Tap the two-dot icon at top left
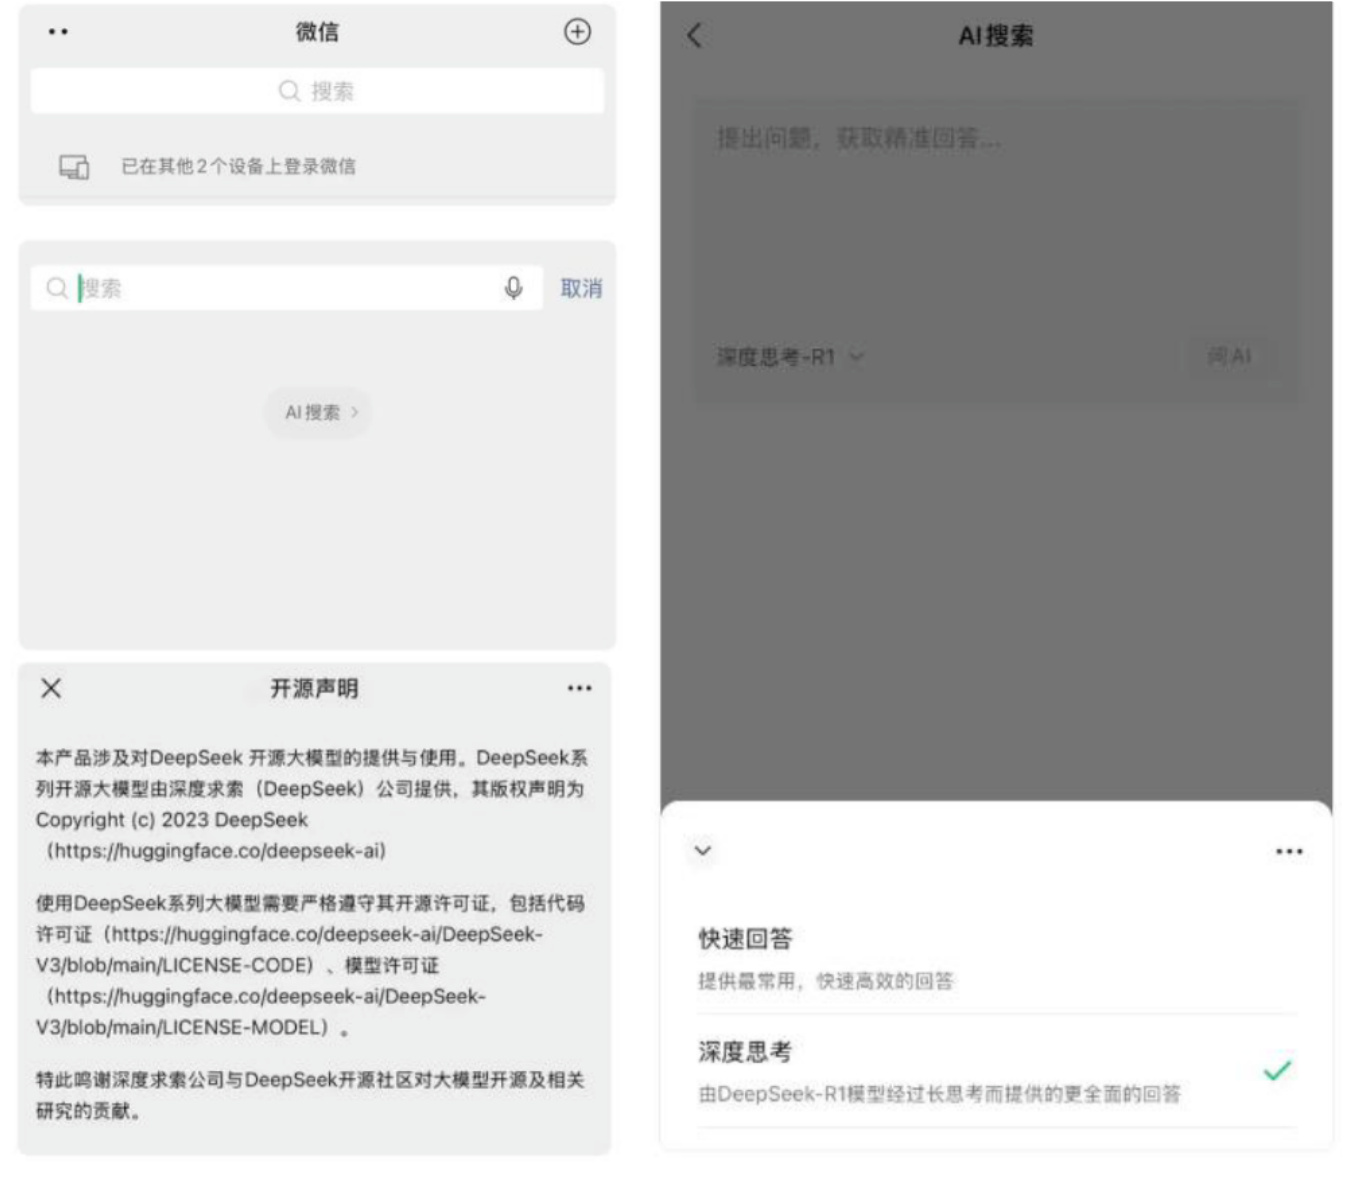1368x1179 pixels. [58, 32]
